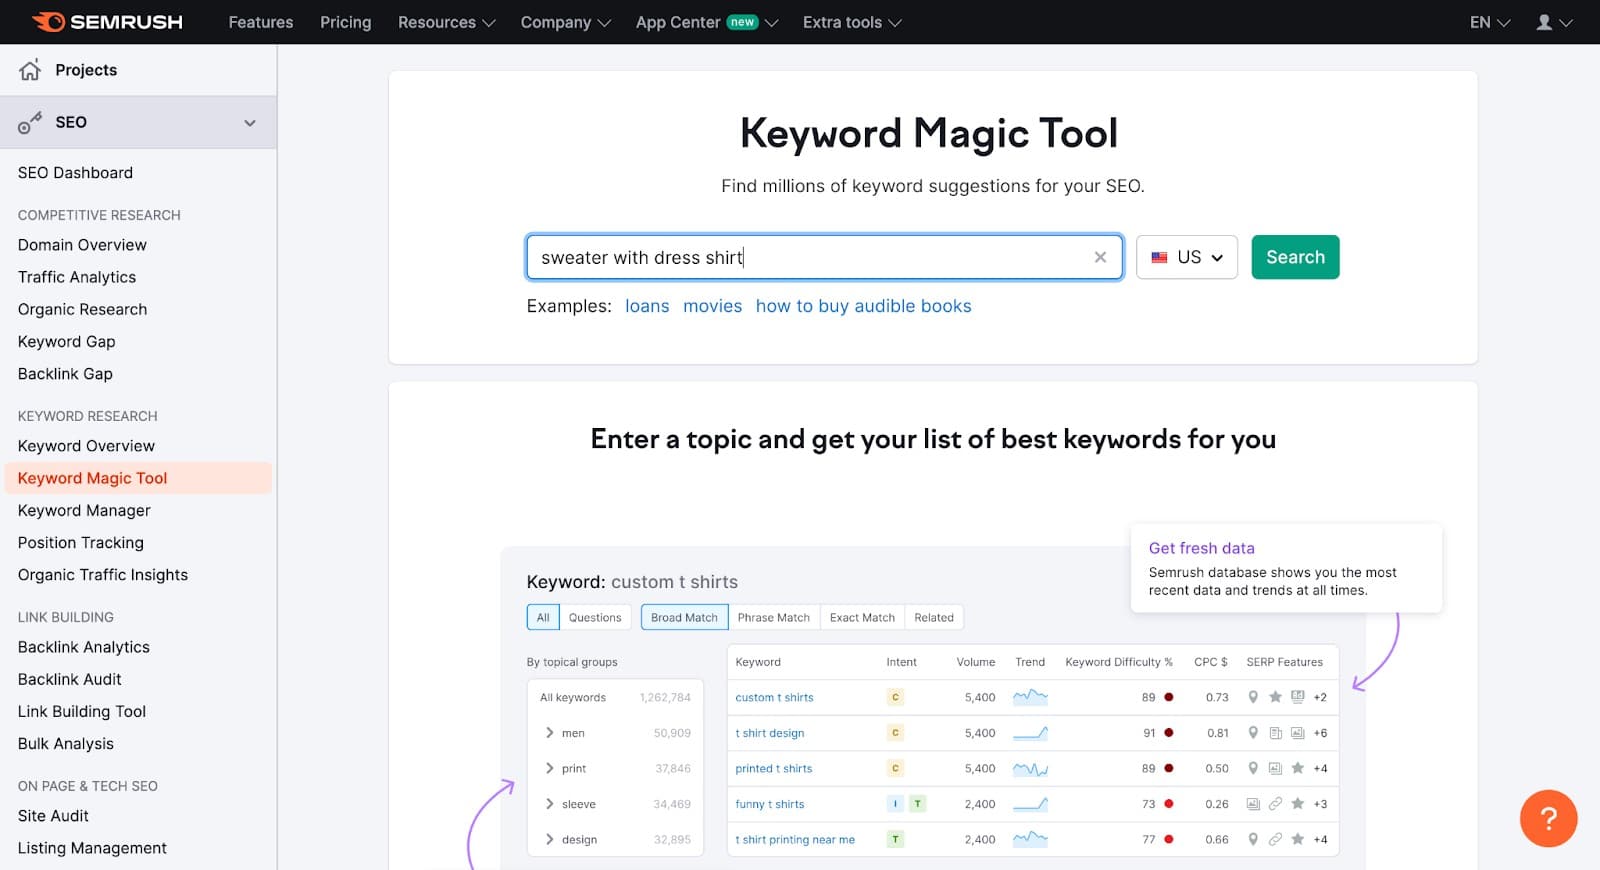Image resolution: width=1600 pixels, height=870 pixels.
Task: Open Traffic Analytics in the sidebar
Action: tap(77, 277)
